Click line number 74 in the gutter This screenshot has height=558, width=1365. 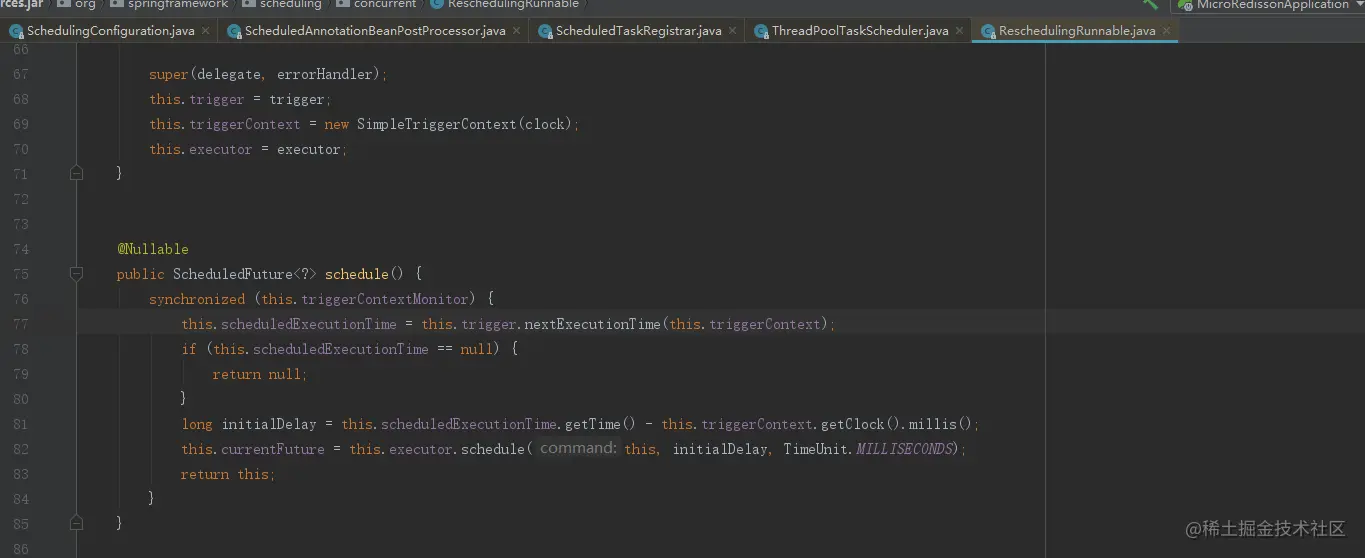[21, 249]
